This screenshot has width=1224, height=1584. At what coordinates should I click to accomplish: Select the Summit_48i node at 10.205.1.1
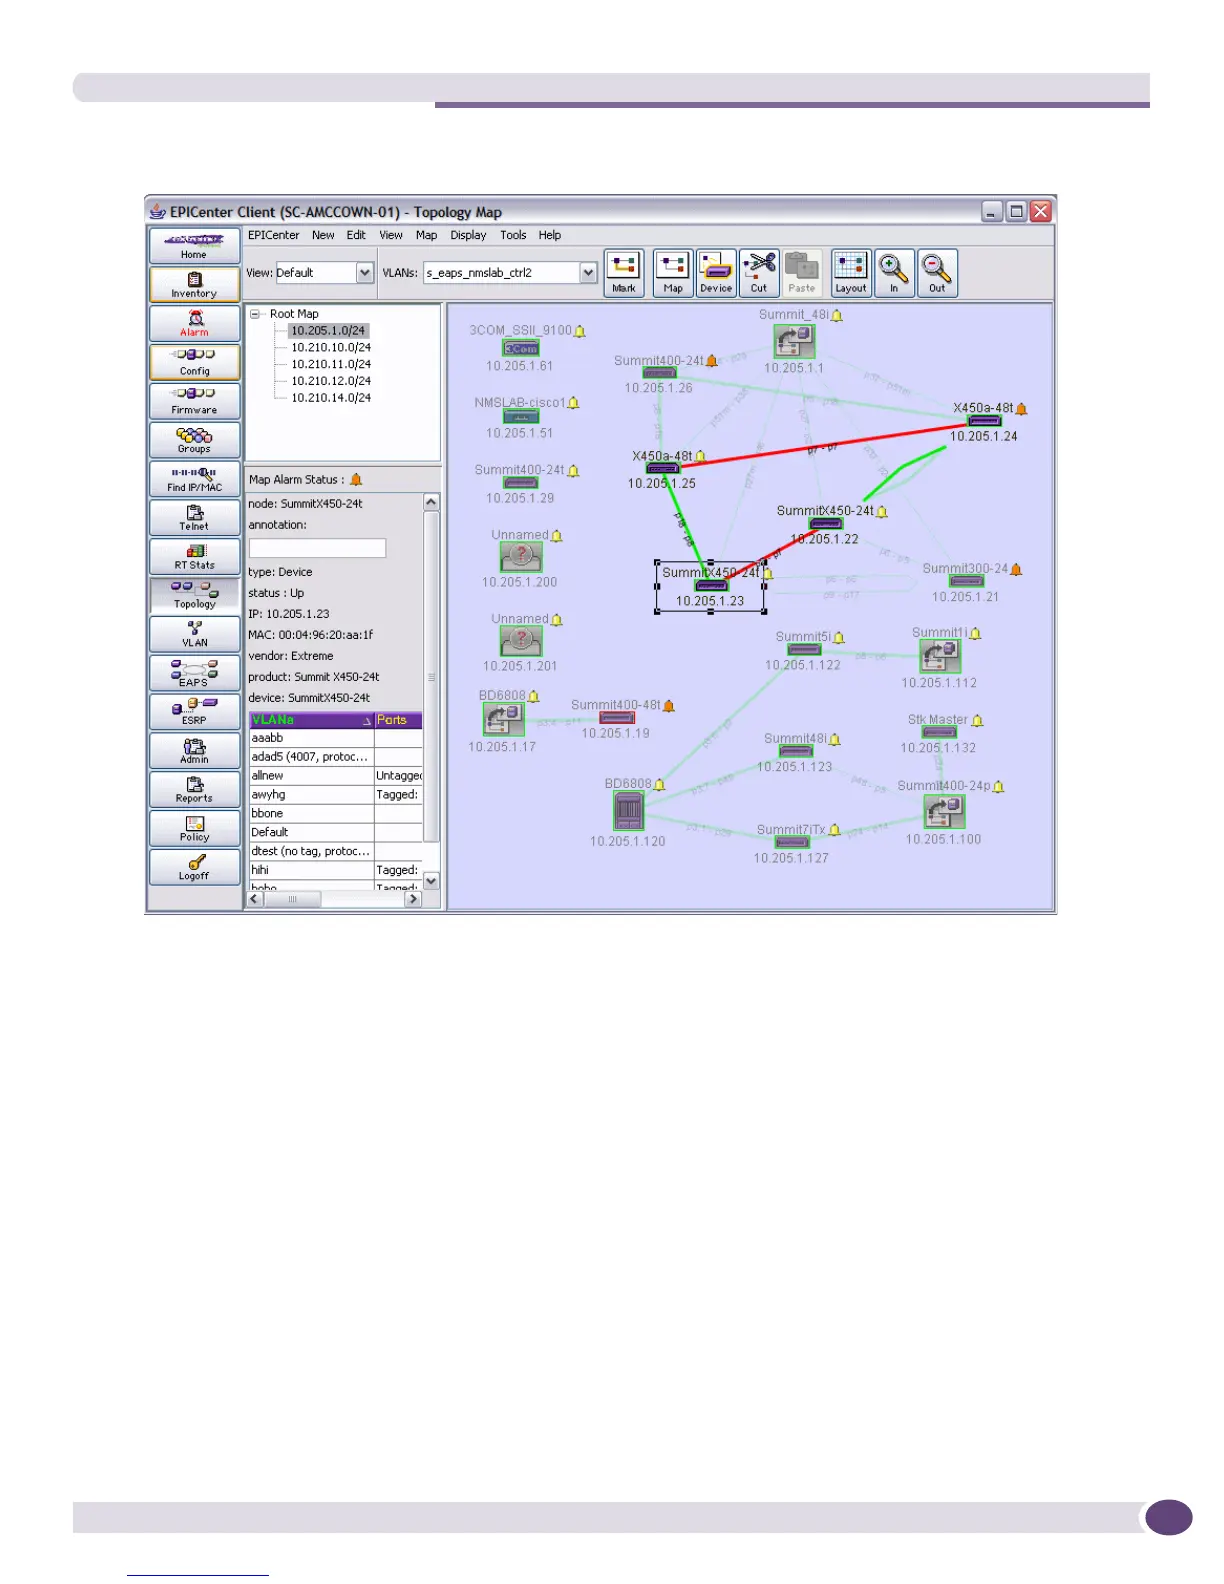pos(794,341)
